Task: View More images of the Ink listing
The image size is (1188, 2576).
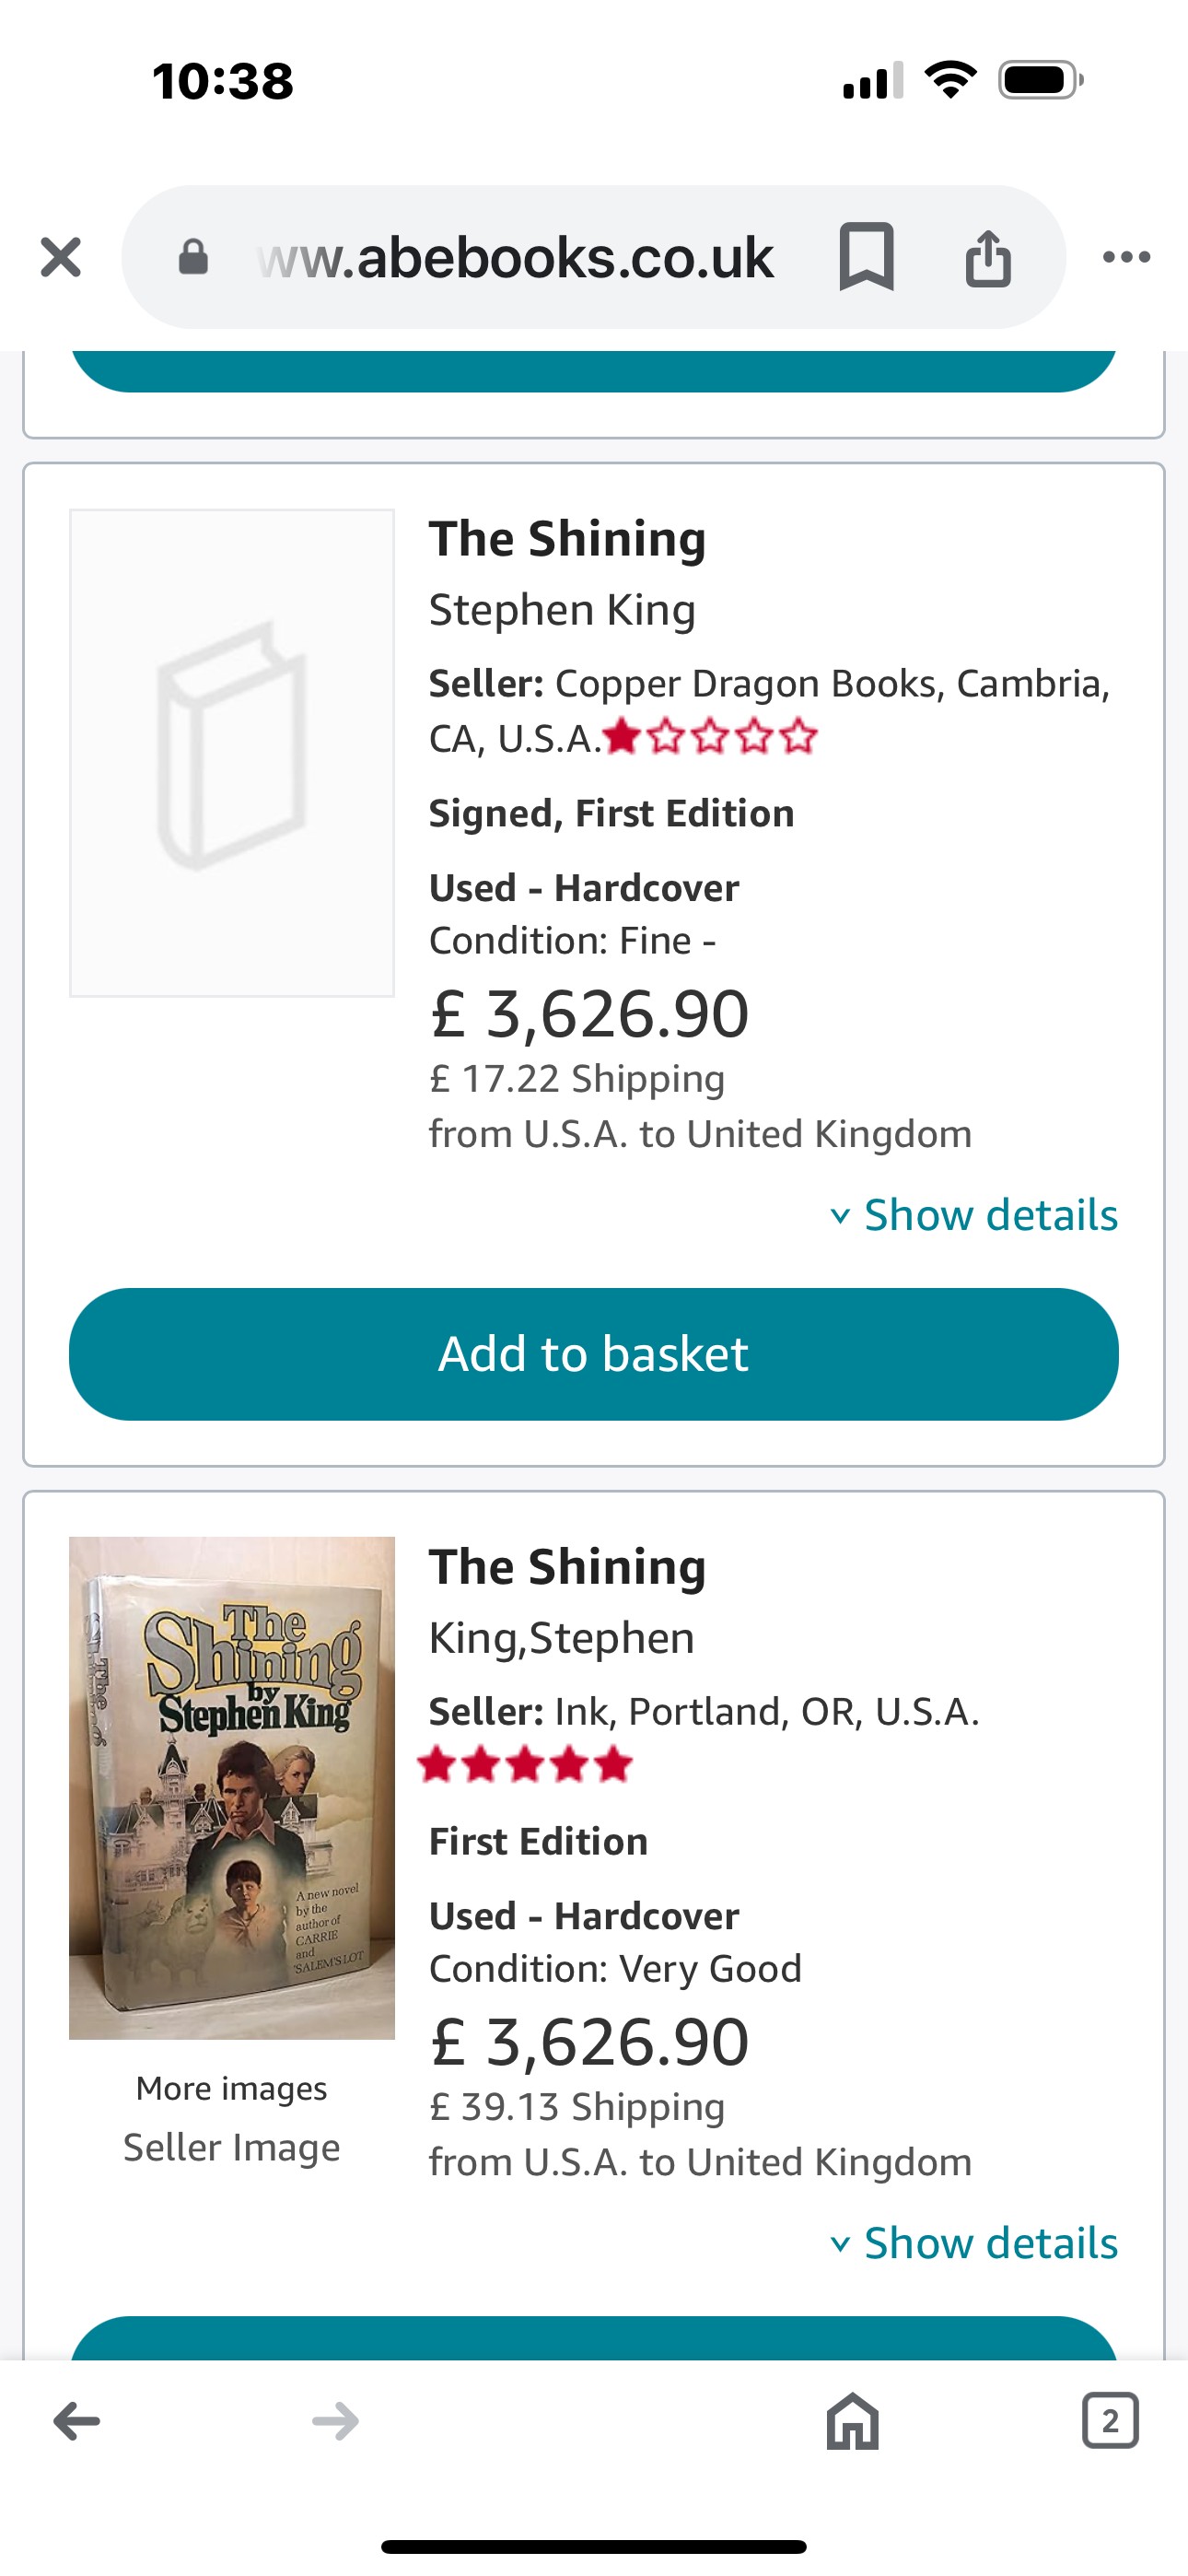Action: click(x=232, y=2088)
